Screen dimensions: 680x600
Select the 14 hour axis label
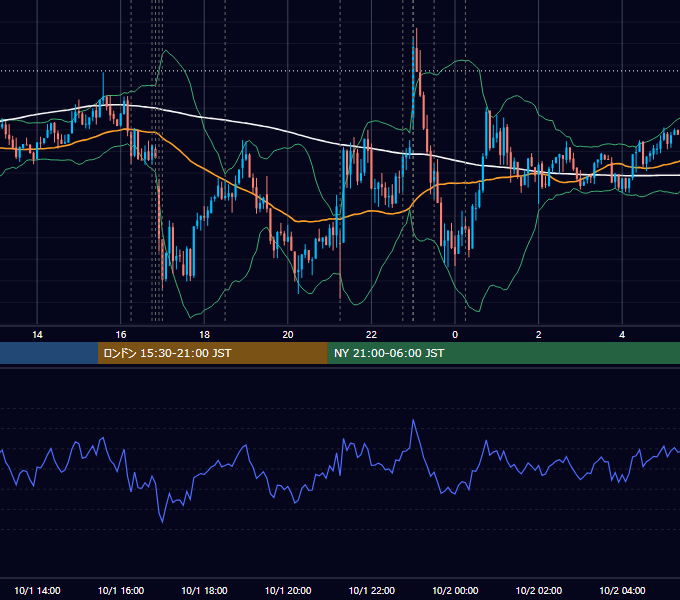click(37, 335)
